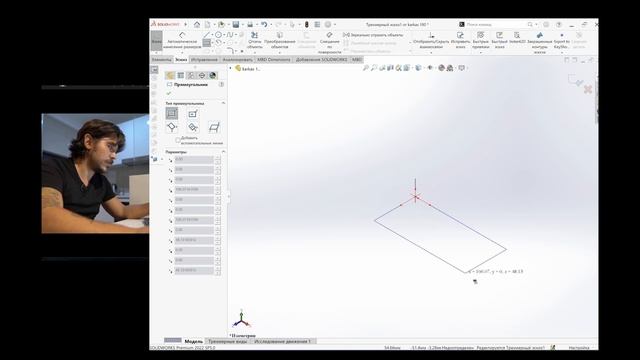Image resolution: width=640 pixels, height=360 pixels.
Task: Select the Spline sketch tool
Action: 230,35
